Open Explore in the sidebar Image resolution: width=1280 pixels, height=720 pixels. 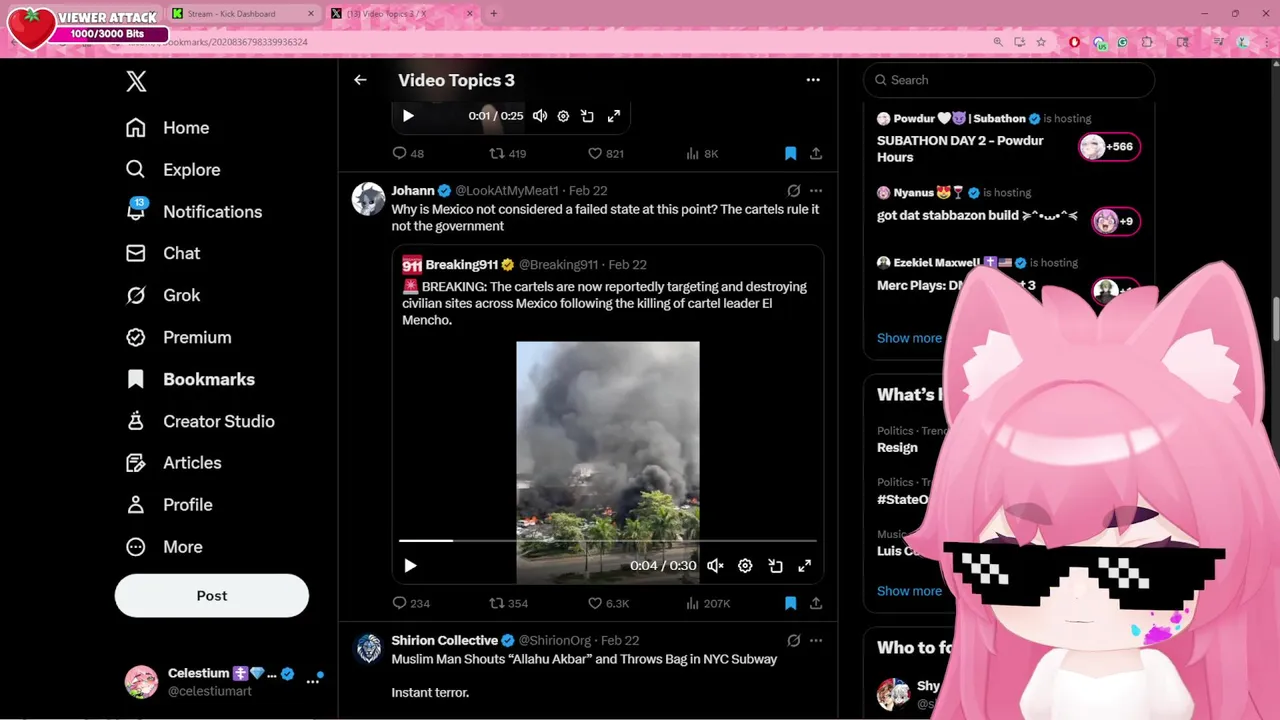172,170
